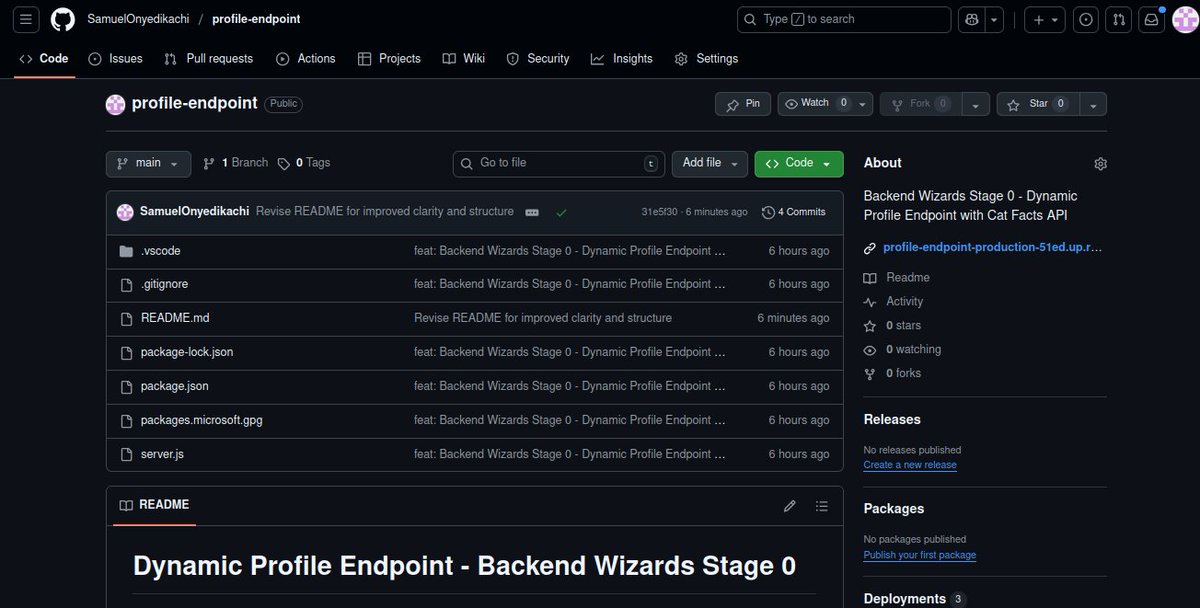1200x608 pixels.
Task: Edit repository details gear icon
Action: pyautogui.click(x=1101, y=164)
